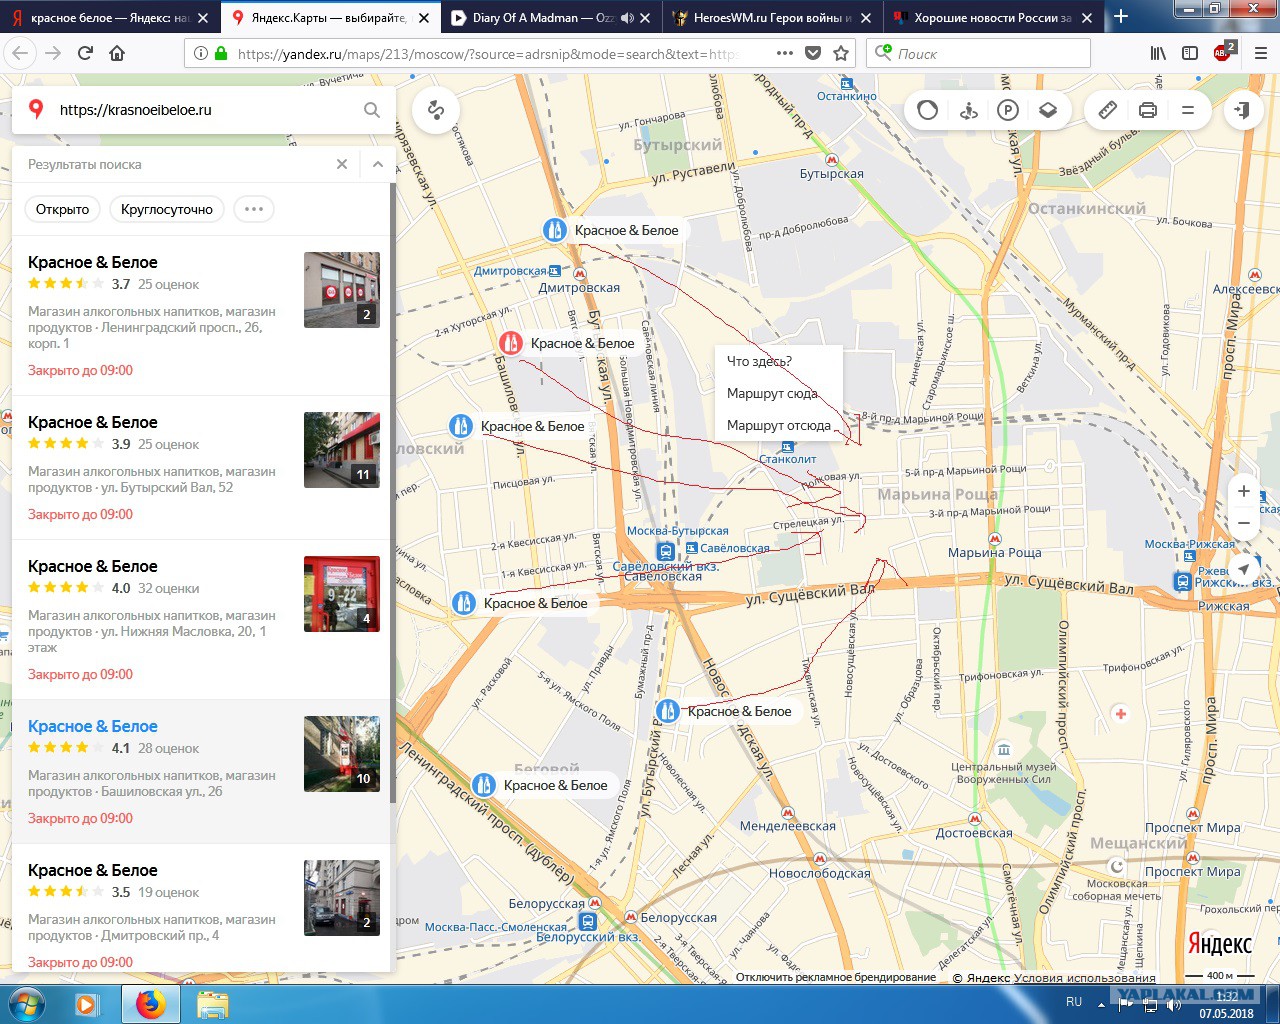Toggle the traffic layer on the map
Screen dimensions: 1280x1024
[x=928, y=110]
